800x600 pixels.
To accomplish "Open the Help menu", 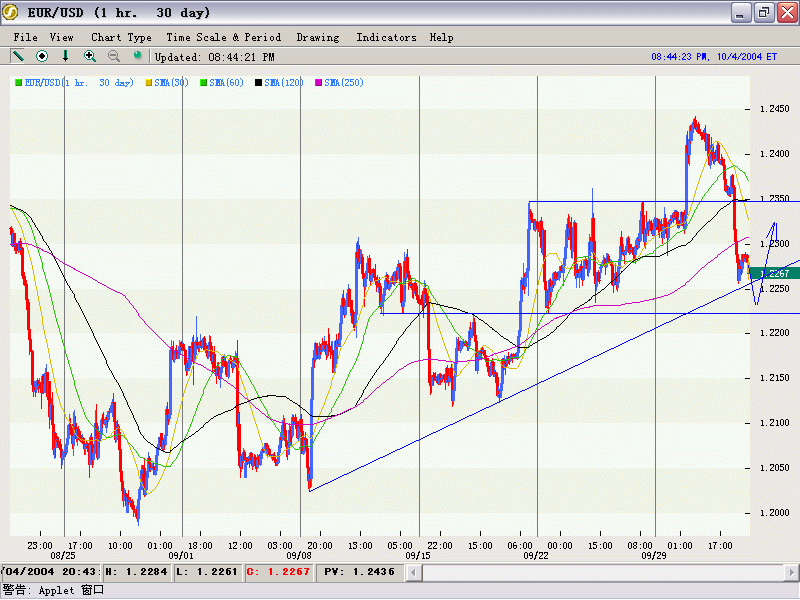I will pyautogui.click(x=441, y=37).
